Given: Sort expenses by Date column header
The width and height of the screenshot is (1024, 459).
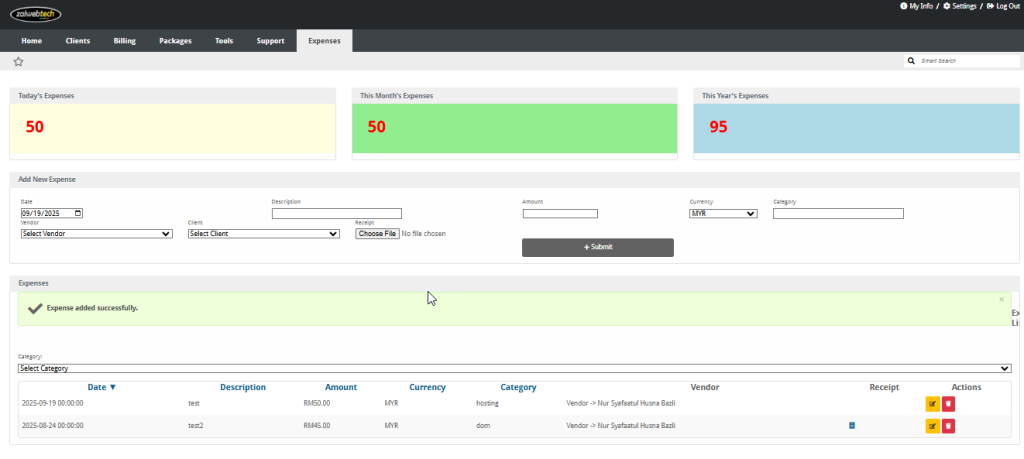Looking at the screenshot, I should point(101,387).
